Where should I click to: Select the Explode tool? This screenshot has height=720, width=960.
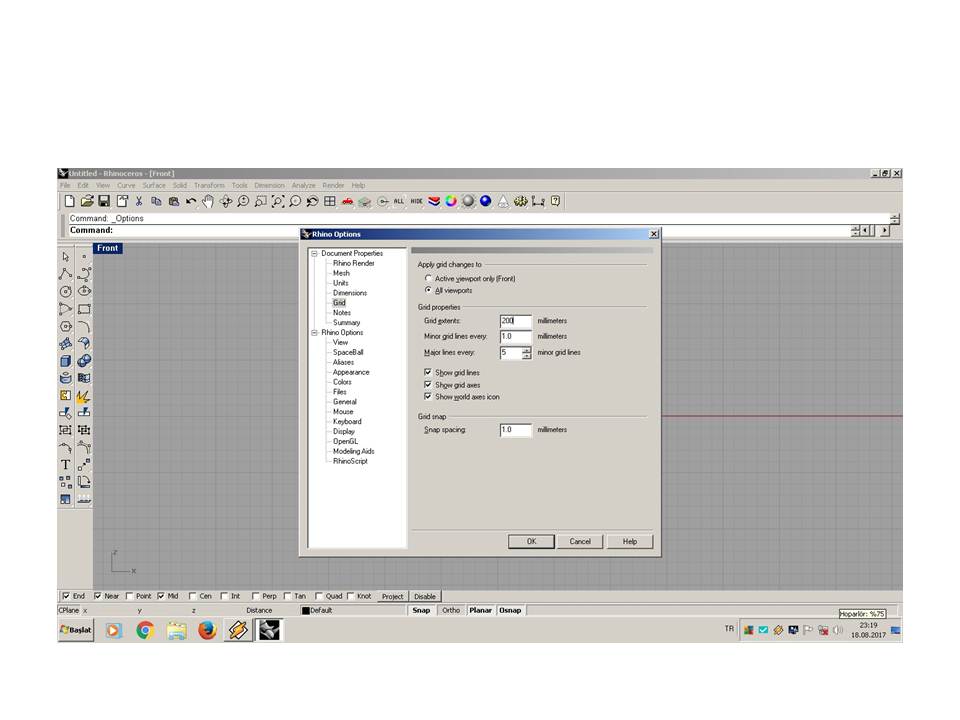pyautogui.click(x=83, y=396)
